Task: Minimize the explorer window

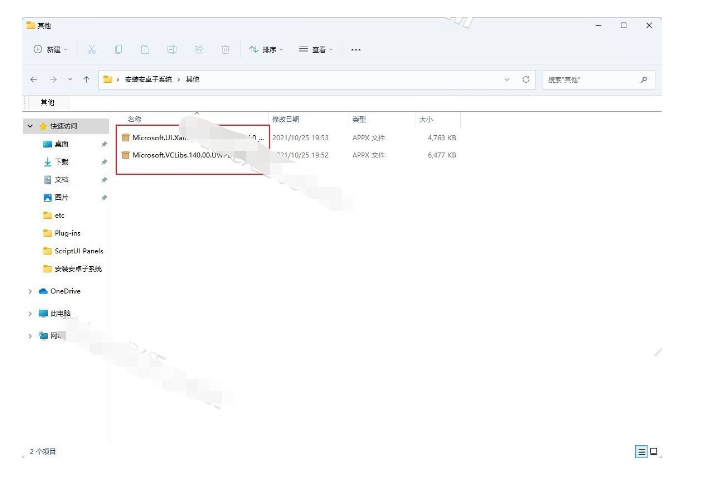Action: tap(599, 25)
